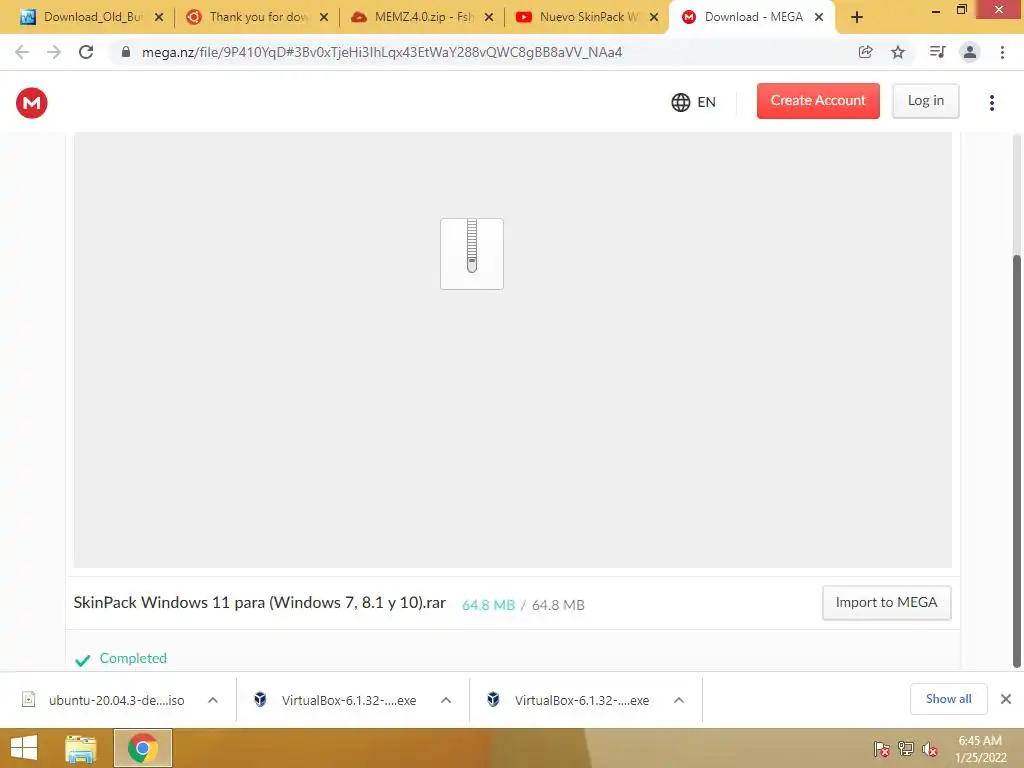
Task: Open a new browser tab
Action: pos(857,18)
